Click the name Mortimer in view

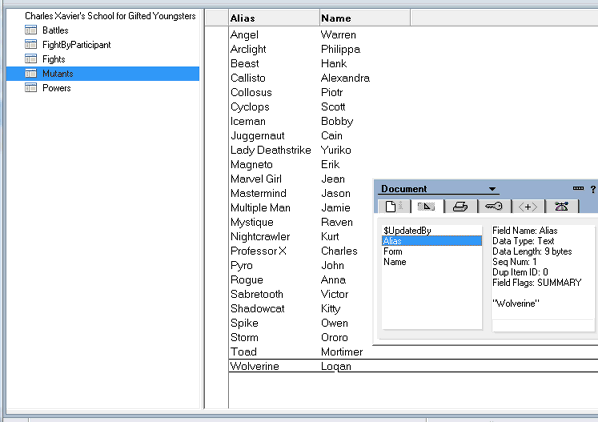tap(342, 351)
